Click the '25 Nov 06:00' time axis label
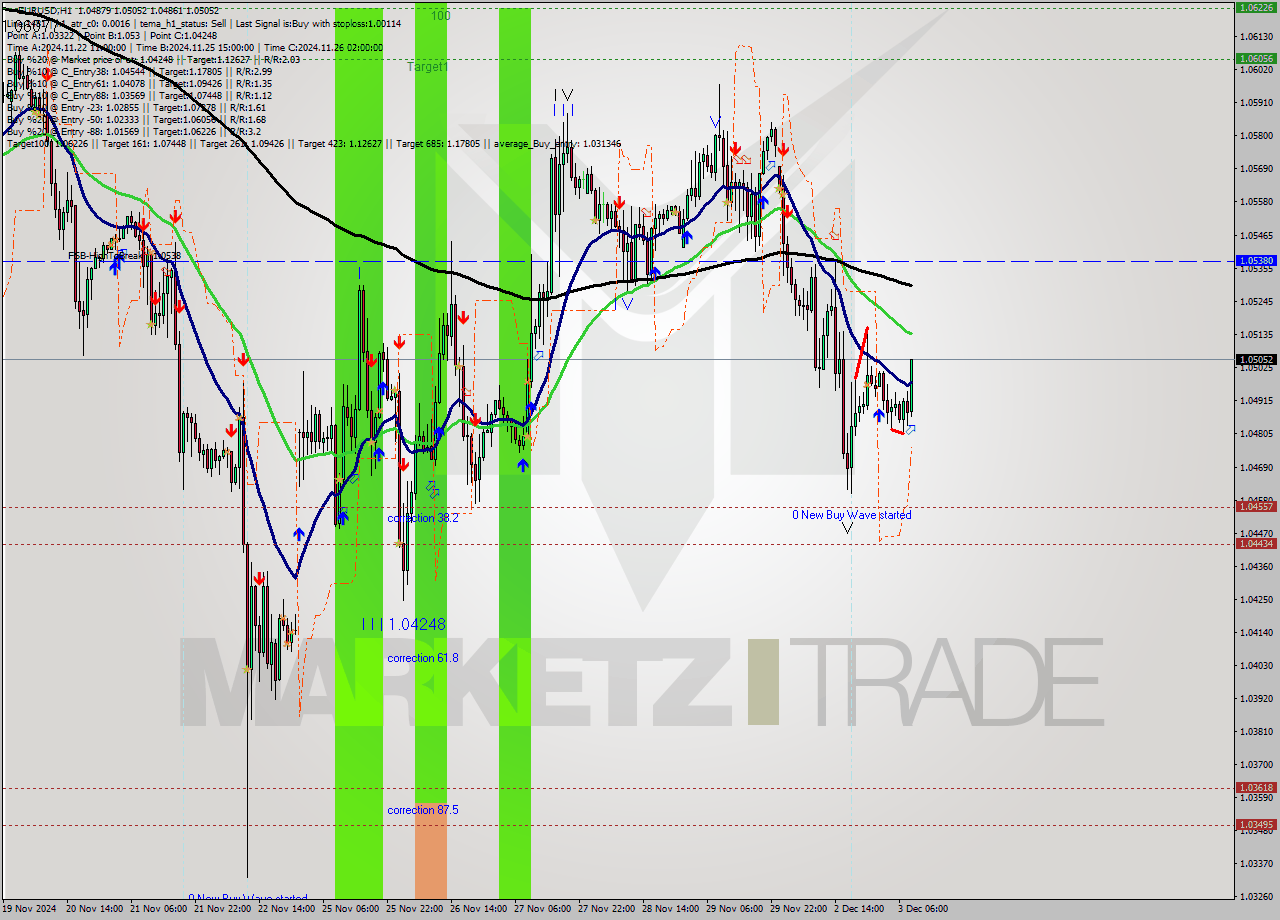1280x920 pixels. click(350, 909)
